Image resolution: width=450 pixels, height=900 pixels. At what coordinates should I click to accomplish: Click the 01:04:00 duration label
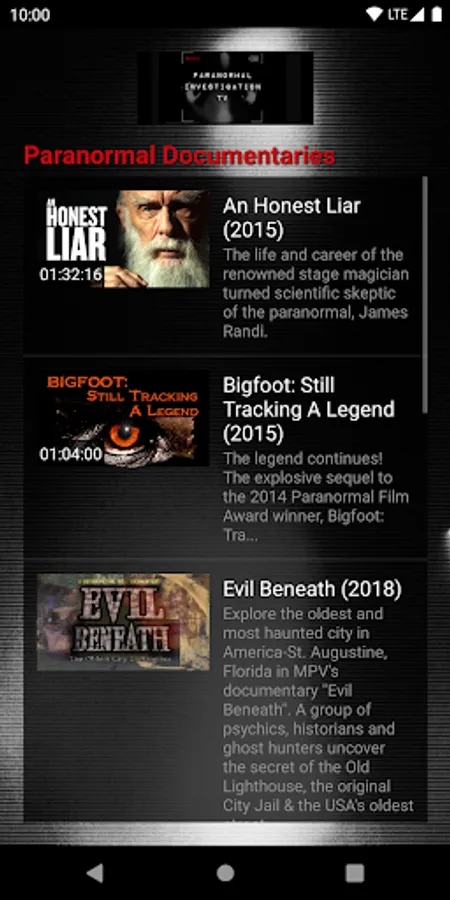[71, 454]
